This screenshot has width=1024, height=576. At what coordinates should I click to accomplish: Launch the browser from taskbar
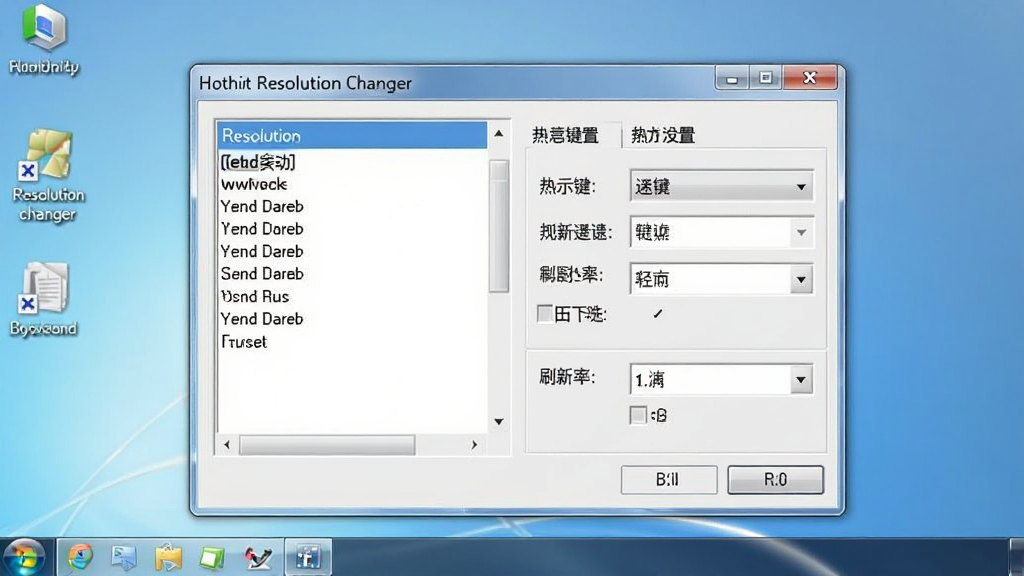click(x=80, y=557)
